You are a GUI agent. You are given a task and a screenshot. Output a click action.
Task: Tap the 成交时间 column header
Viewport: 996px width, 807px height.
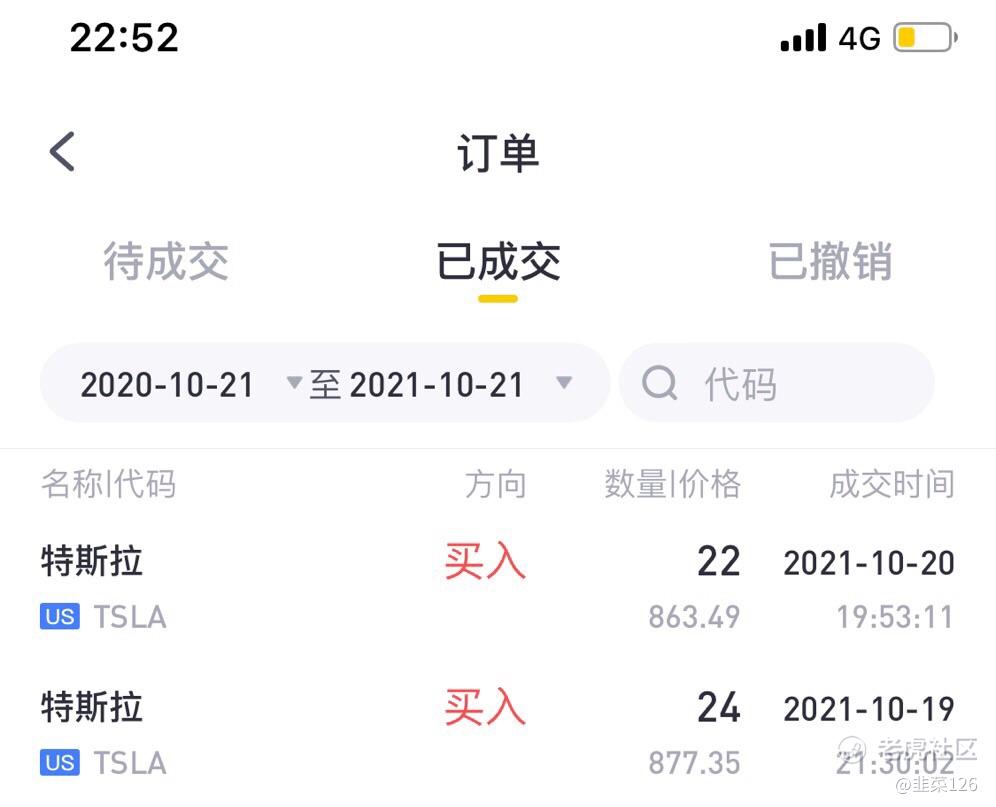[x=892, y=484]
